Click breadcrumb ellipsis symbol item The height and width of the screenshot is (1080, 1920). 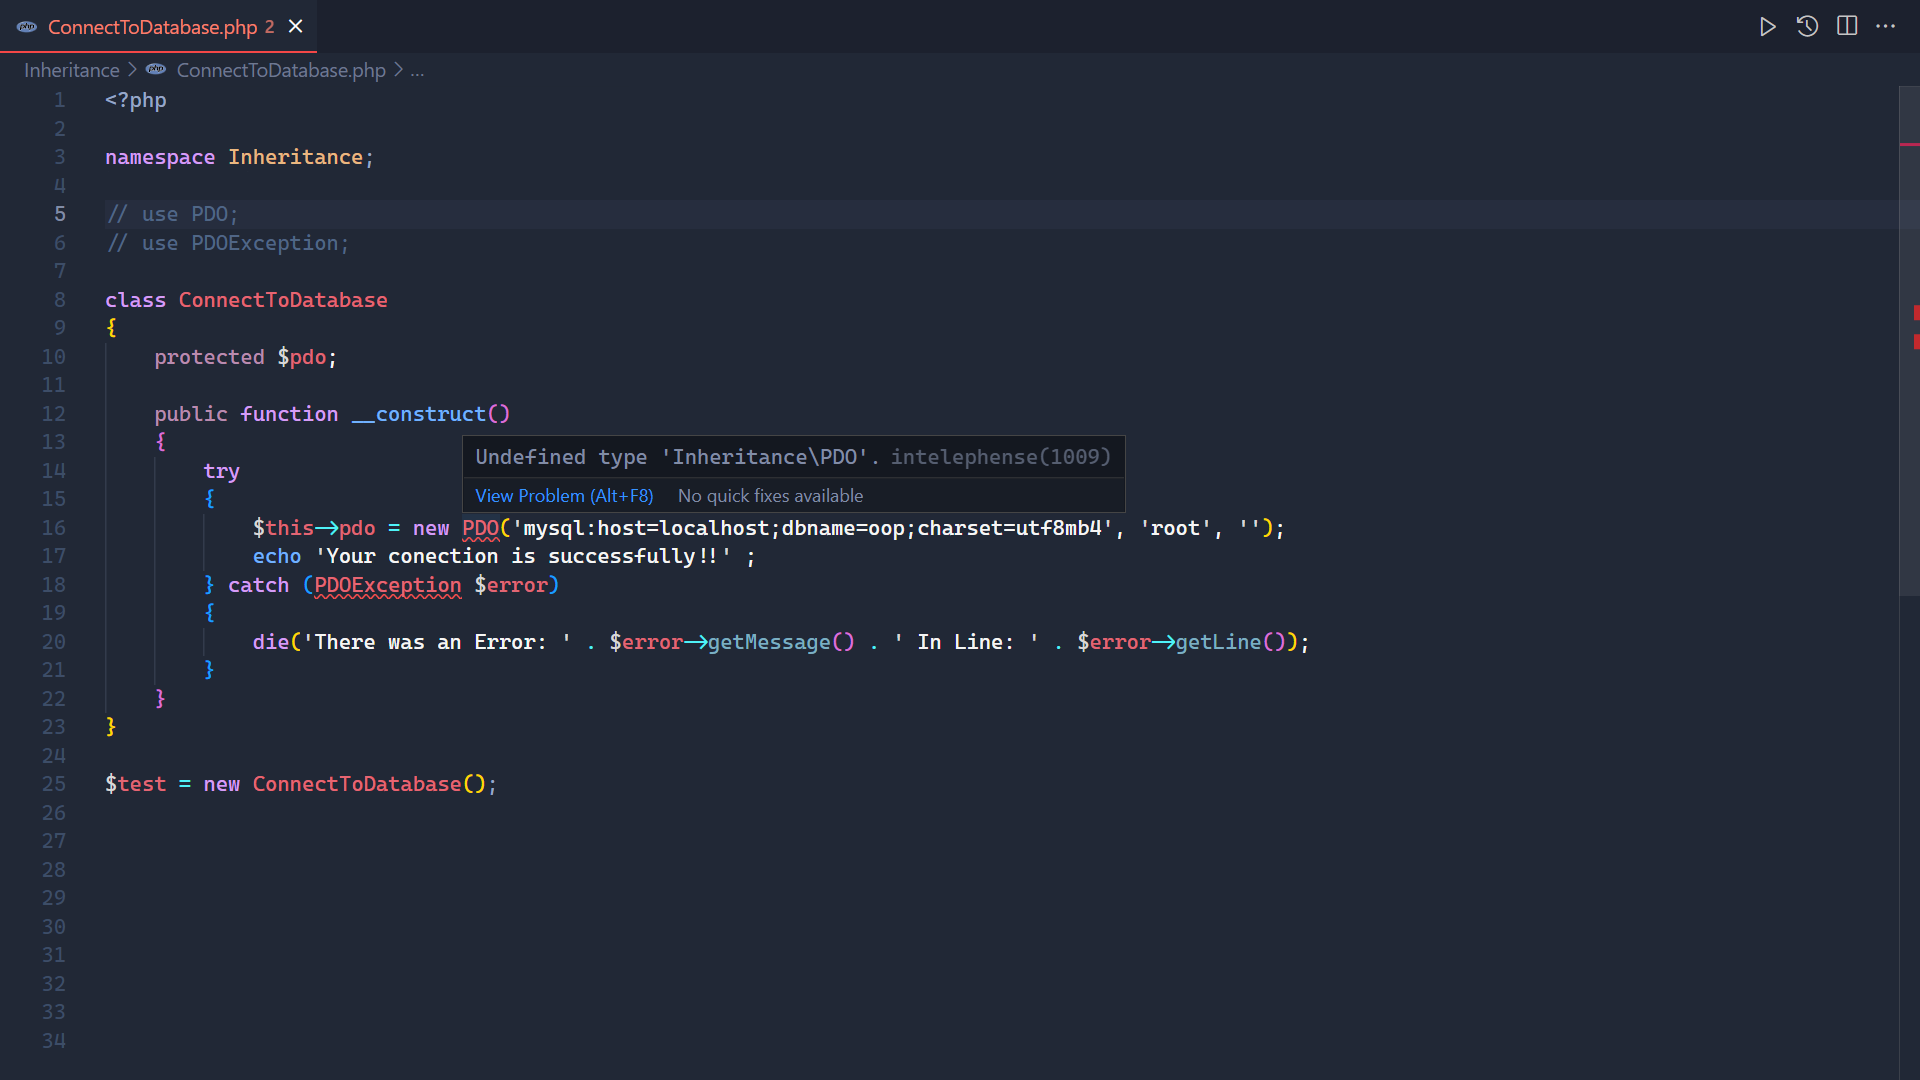(x=417, y=70)
